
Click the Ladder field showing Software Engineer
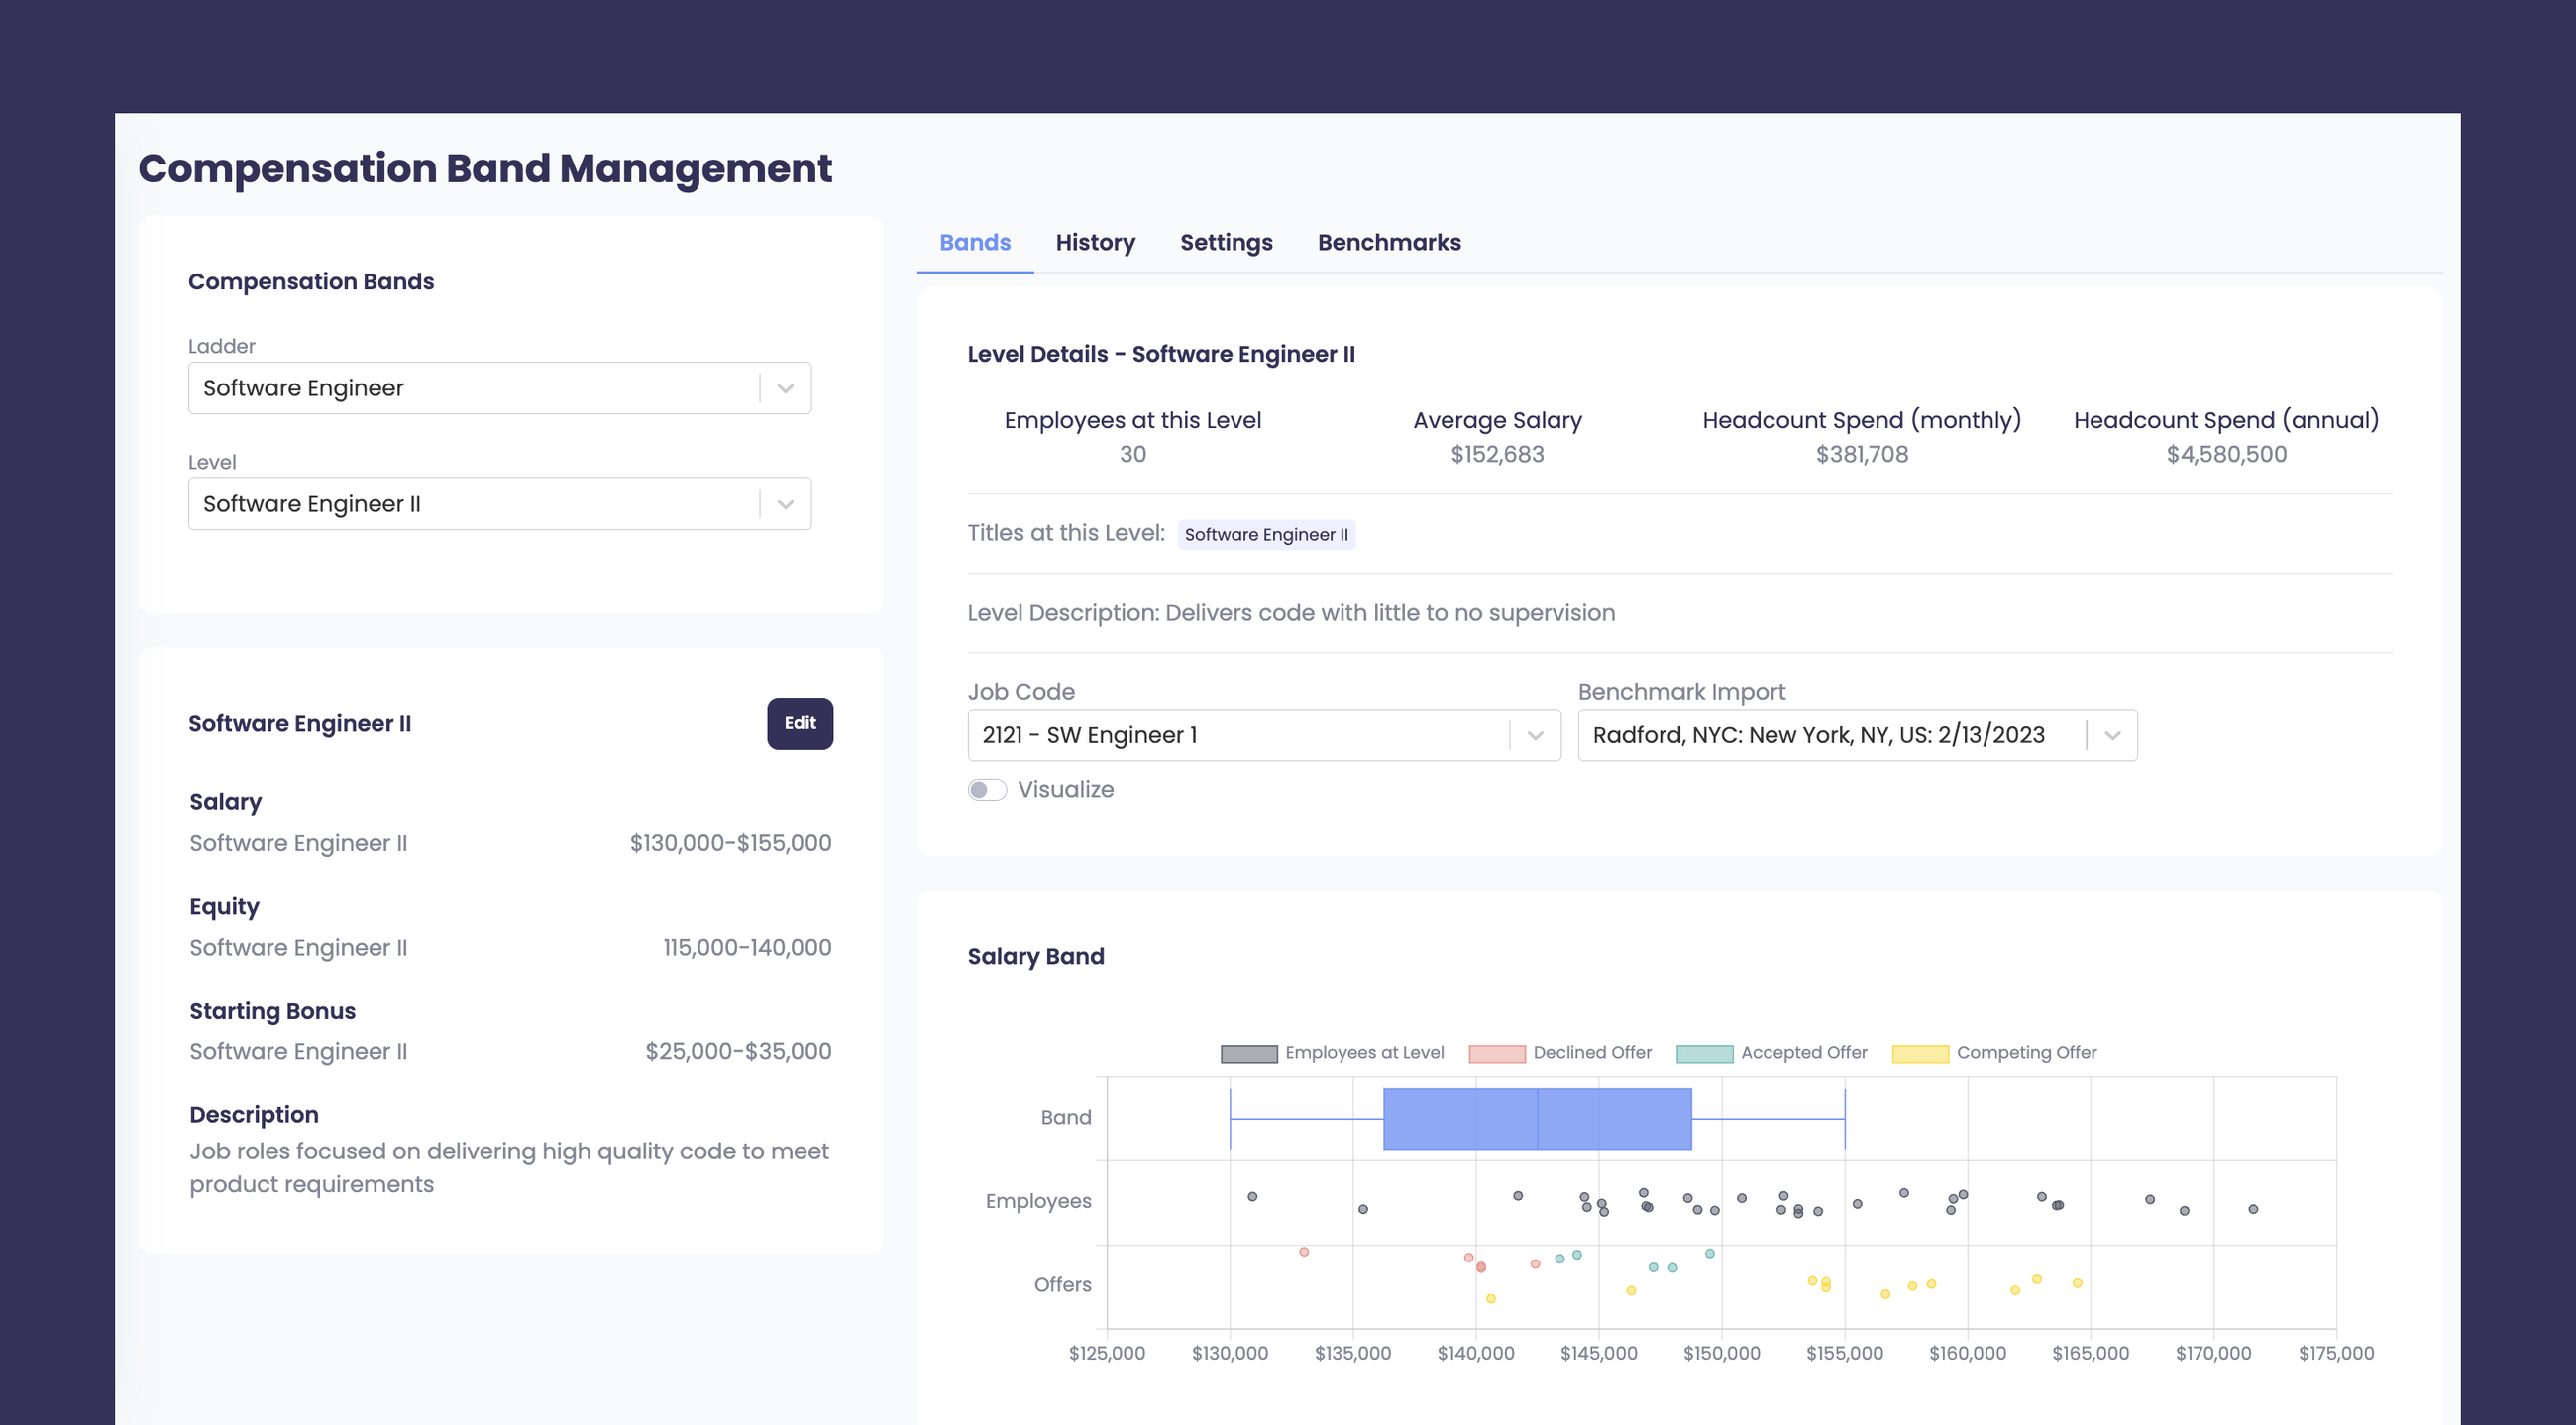[470, 388]
